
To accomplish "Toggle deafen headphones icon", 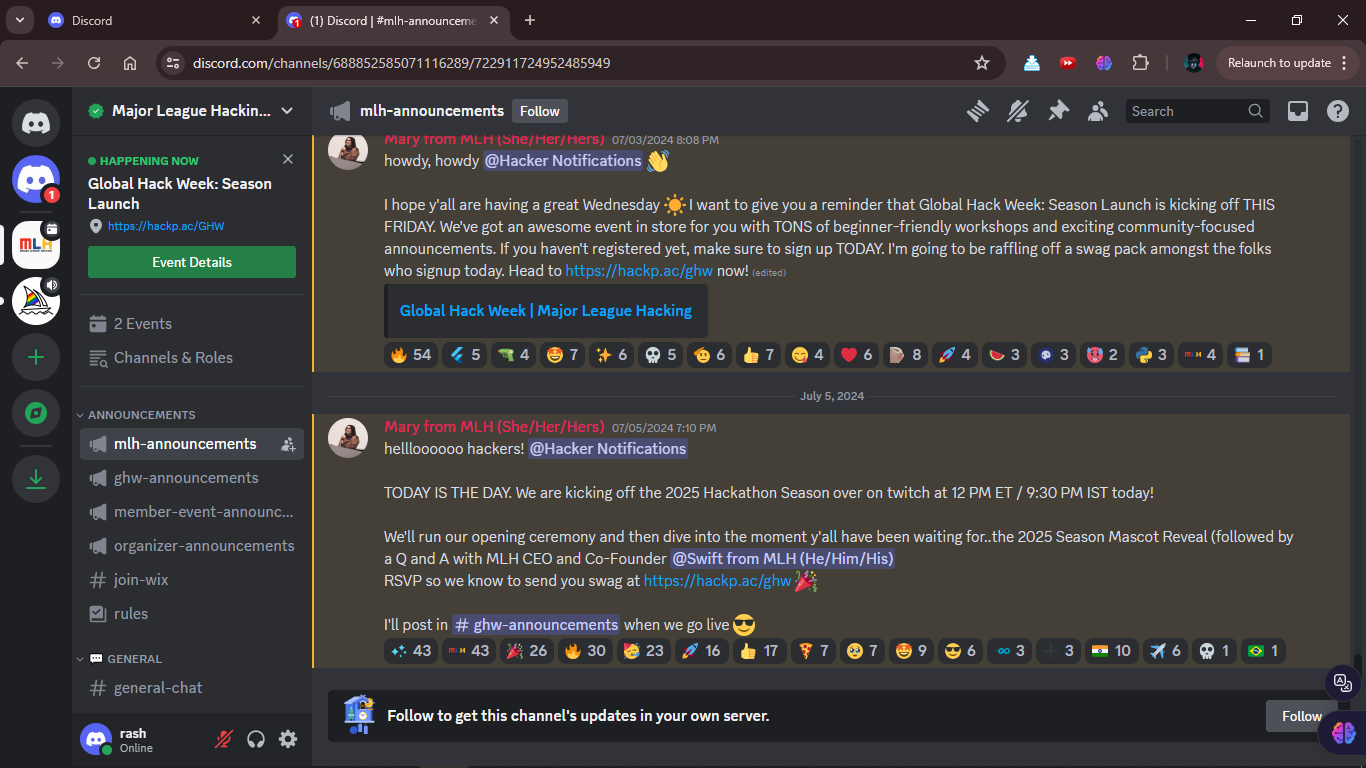I will pos(256,739).
